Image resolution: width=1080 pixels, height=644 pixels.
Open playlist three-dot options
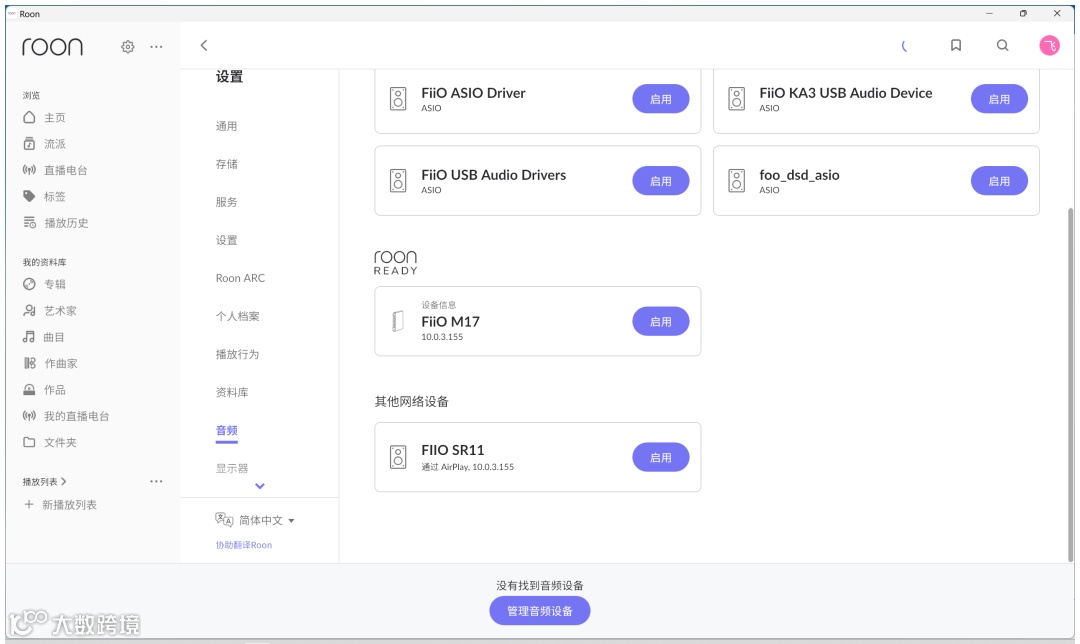click(x=156, y=481)
